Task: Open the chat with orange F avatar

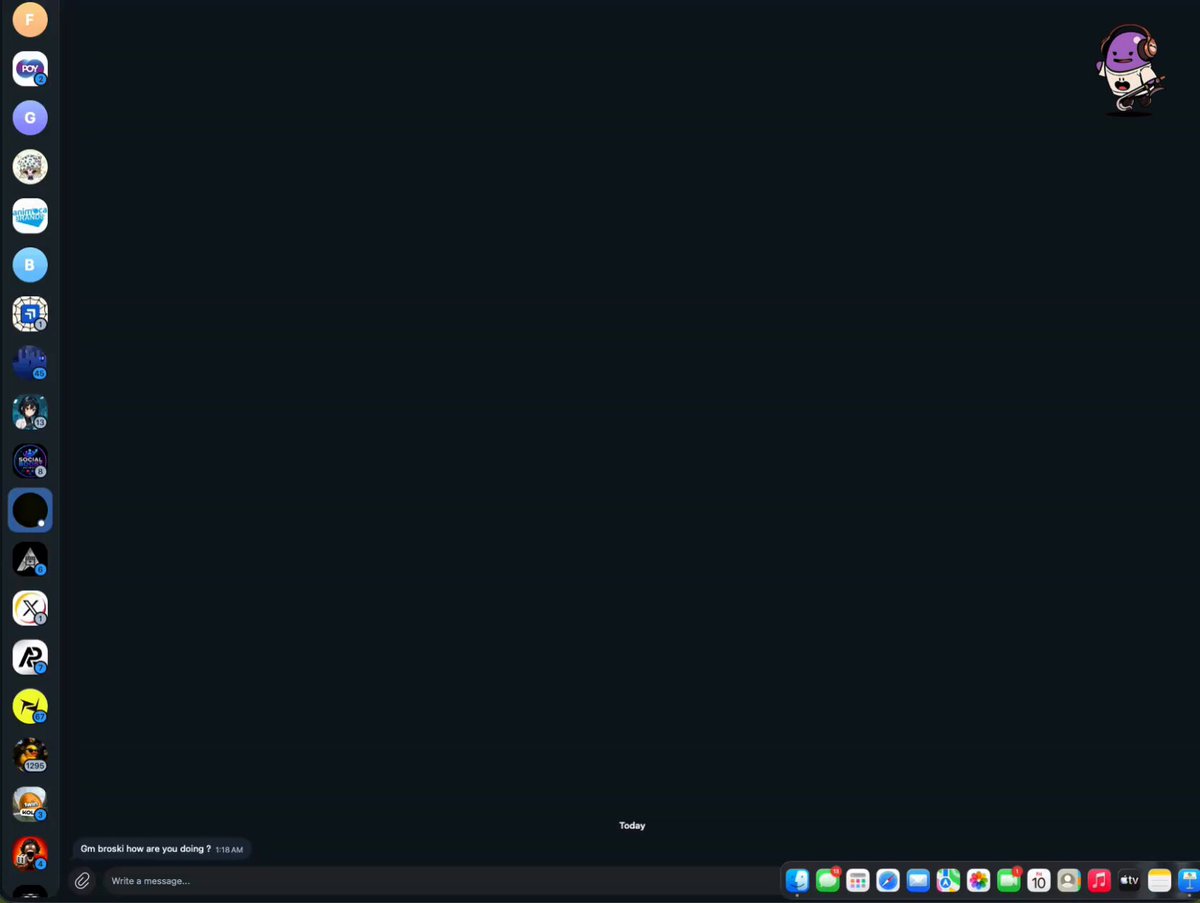Action: pos(30,19)
